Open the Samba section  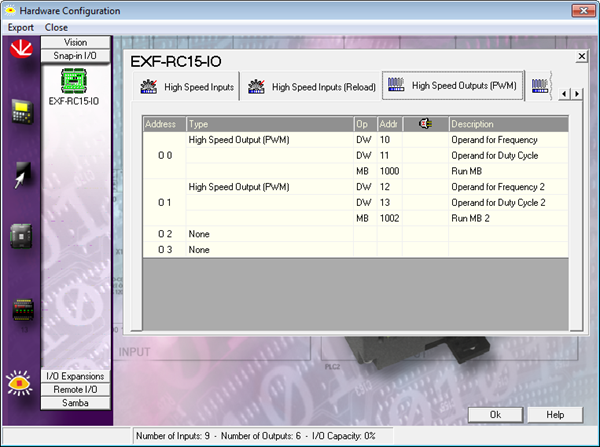pyautogui.click(x=75, y=402)
